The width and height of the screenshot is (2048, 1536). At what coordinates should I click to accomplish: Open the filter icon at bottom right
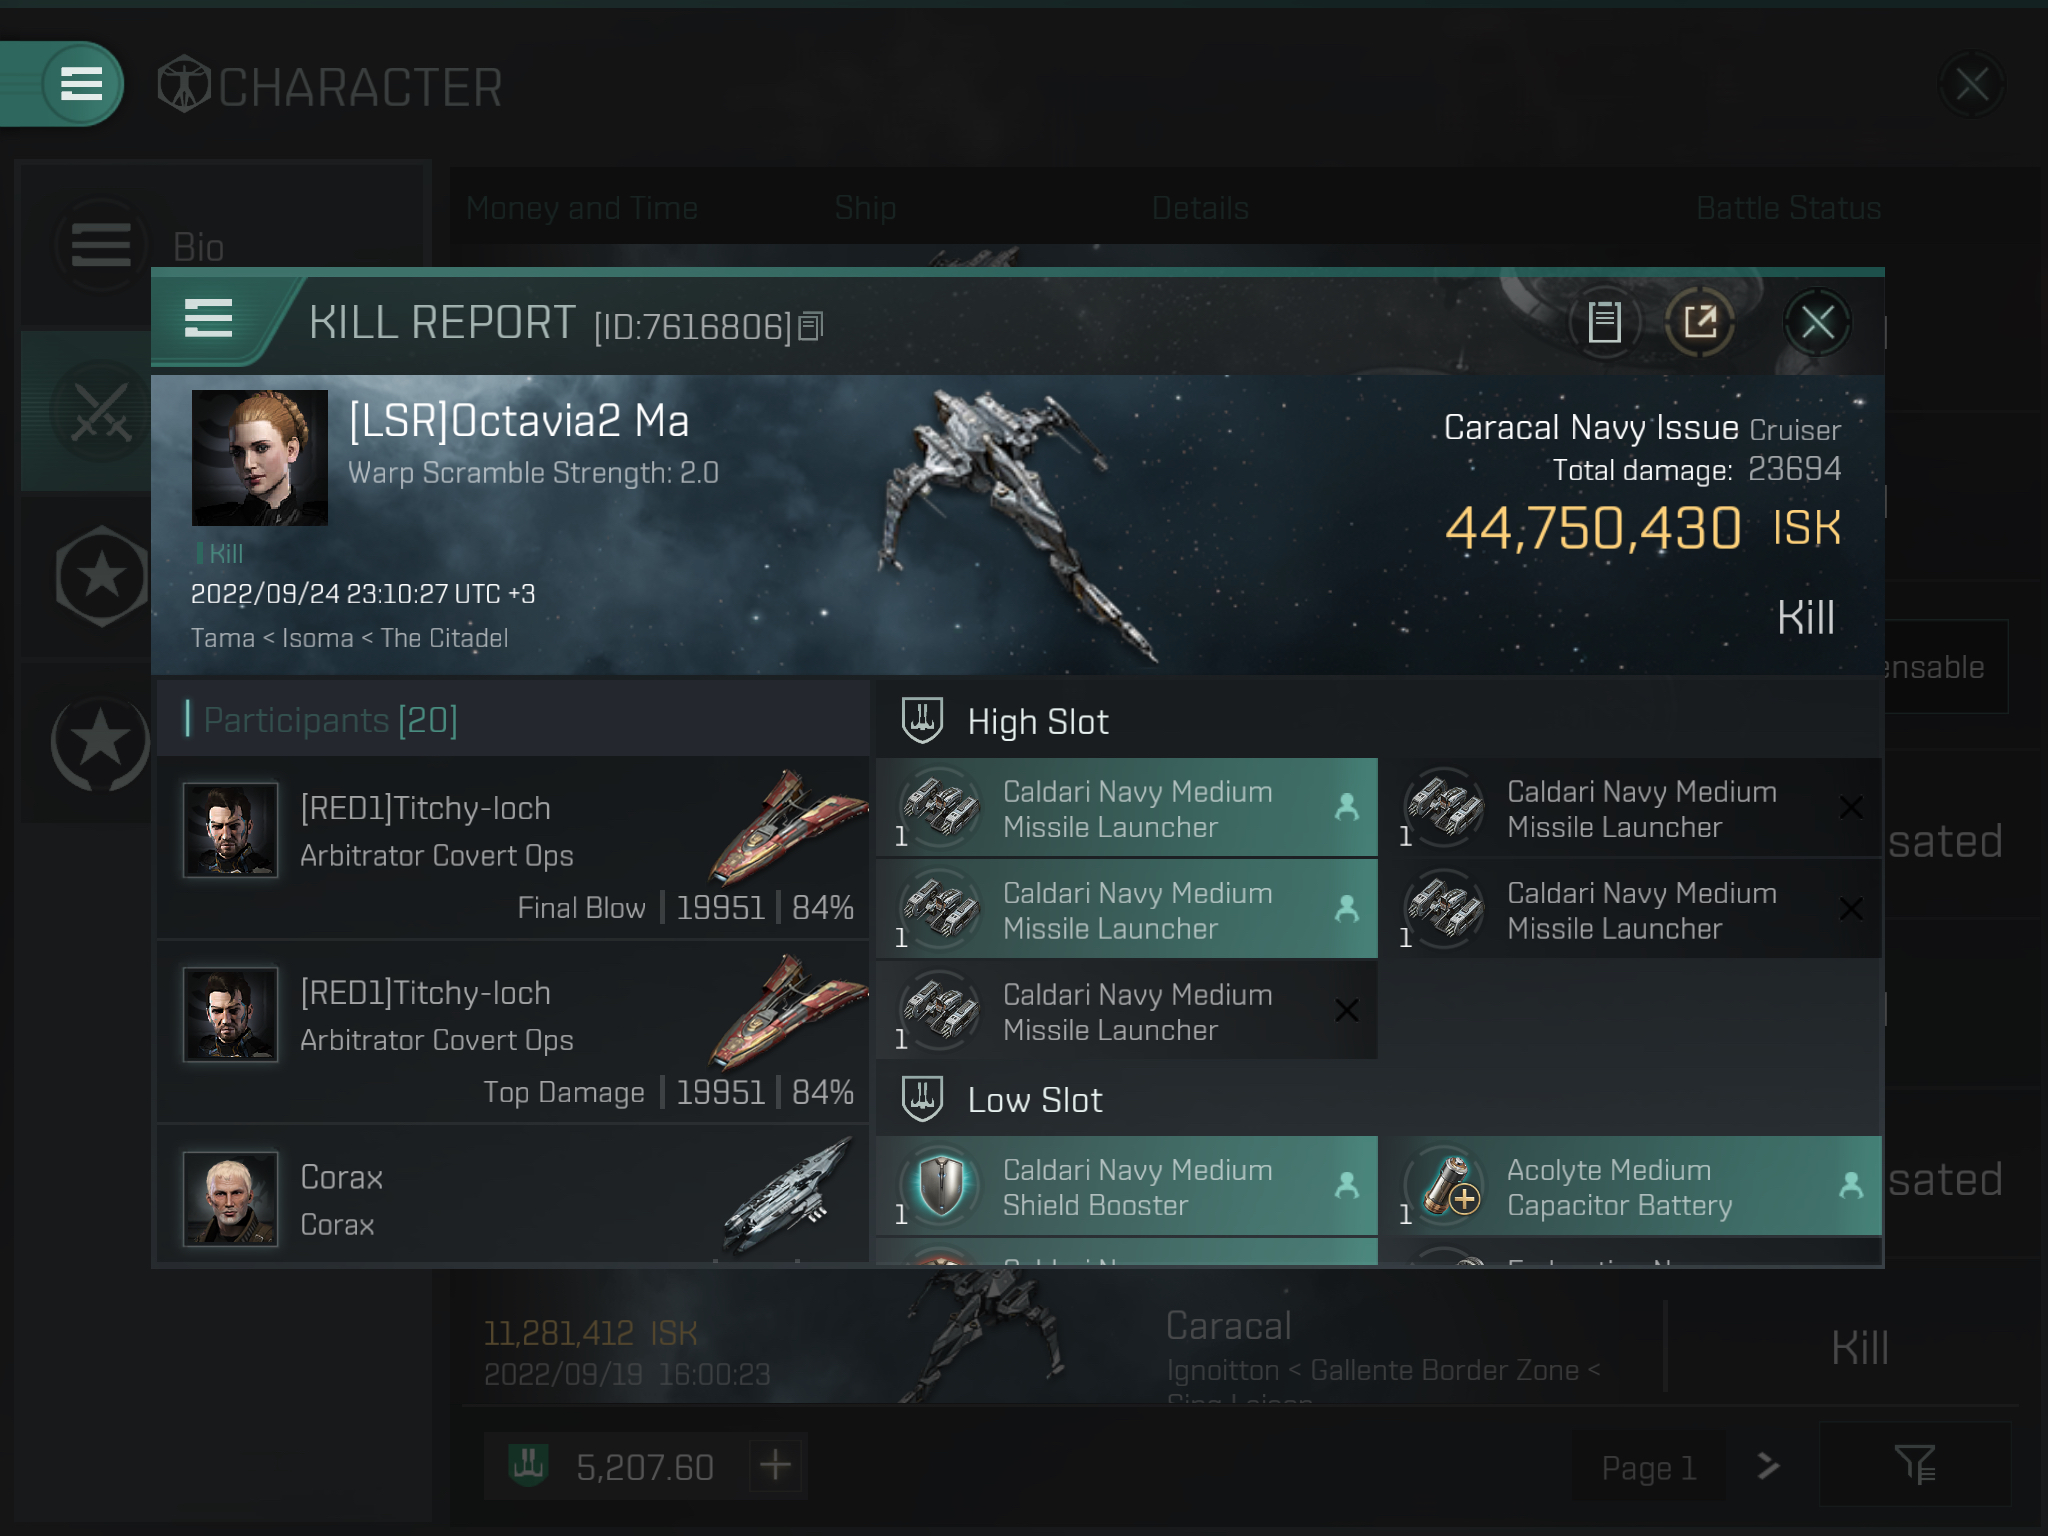tap(1915, 1466)
